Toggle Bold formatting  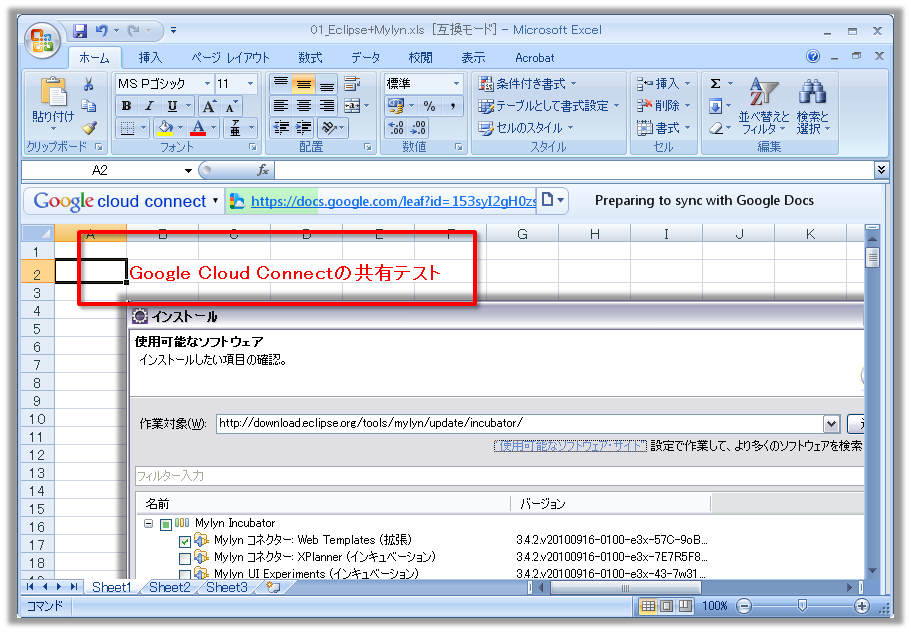(126, 106)
